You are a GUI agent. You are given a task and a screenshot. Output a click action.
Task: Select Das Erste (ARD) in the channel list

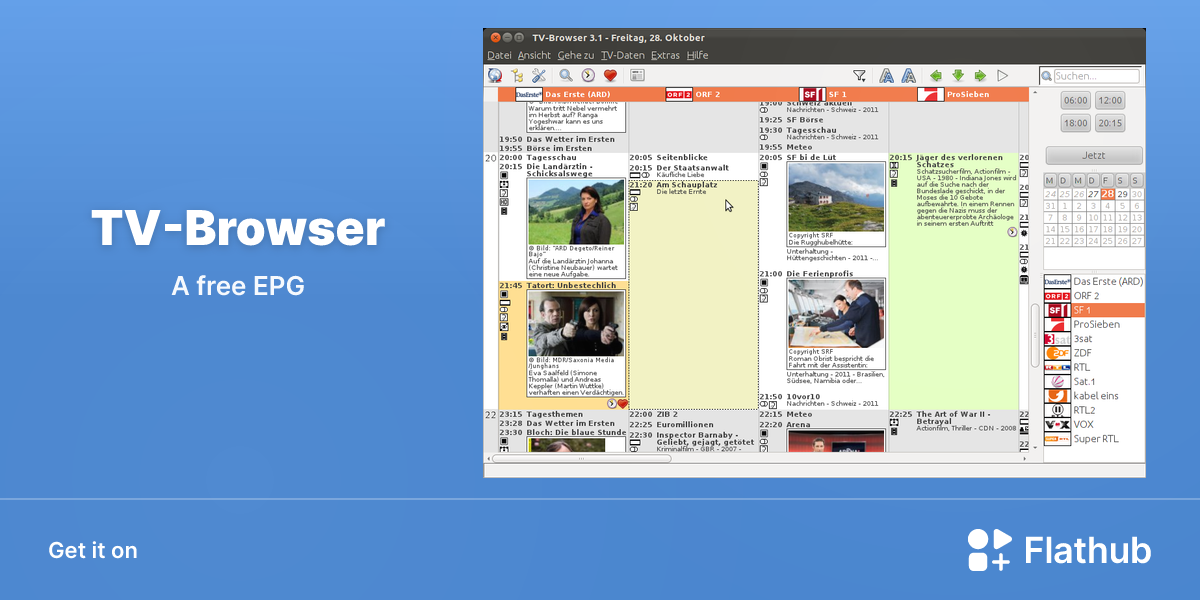(1094, 282)
